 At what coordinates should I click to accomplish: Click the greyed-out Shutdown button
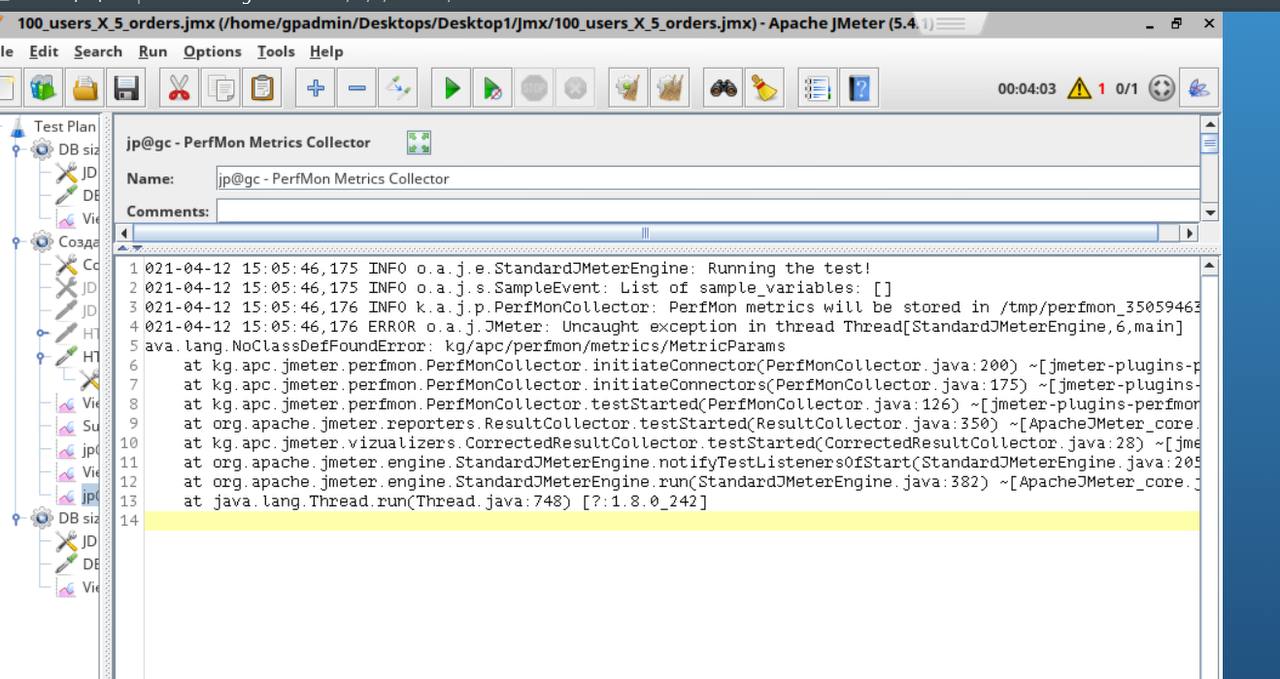tap(574, 89)
